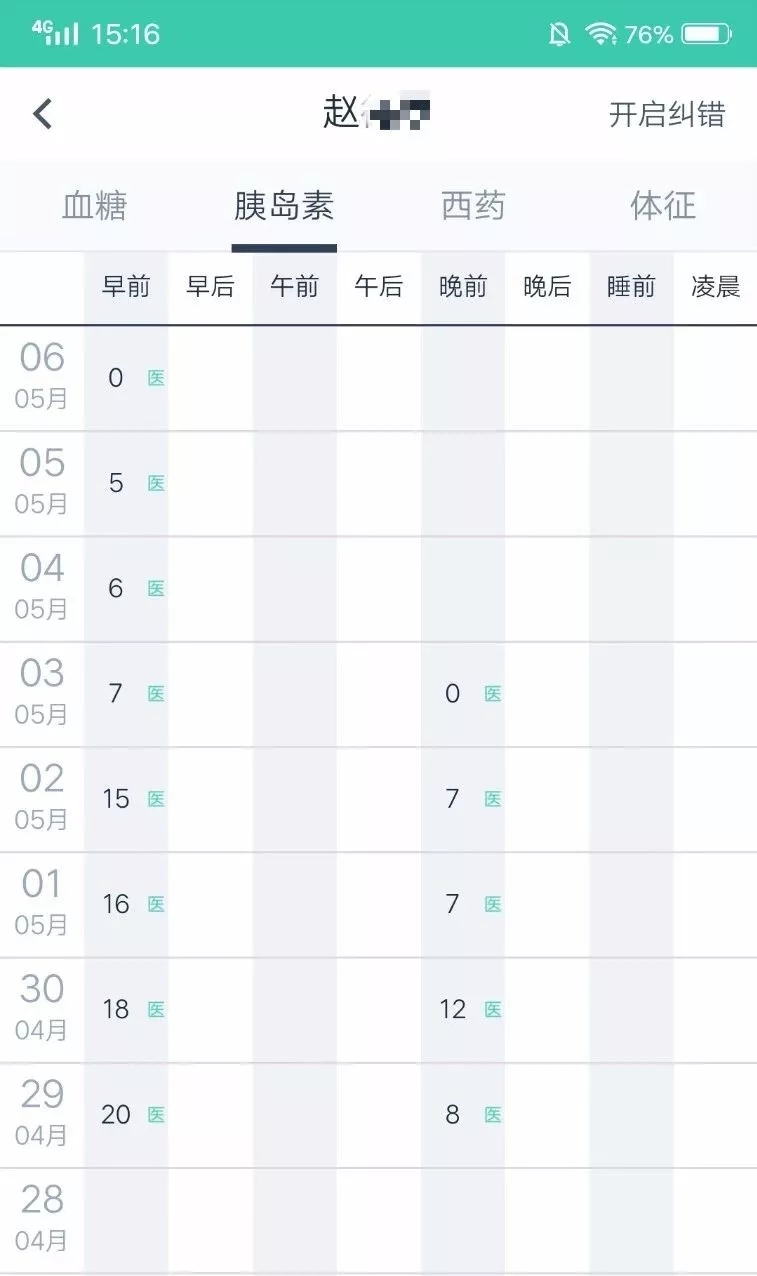757x1276 pixels.
Task: Open the 01 May 晚前 value 7
Action: point(453,904)
